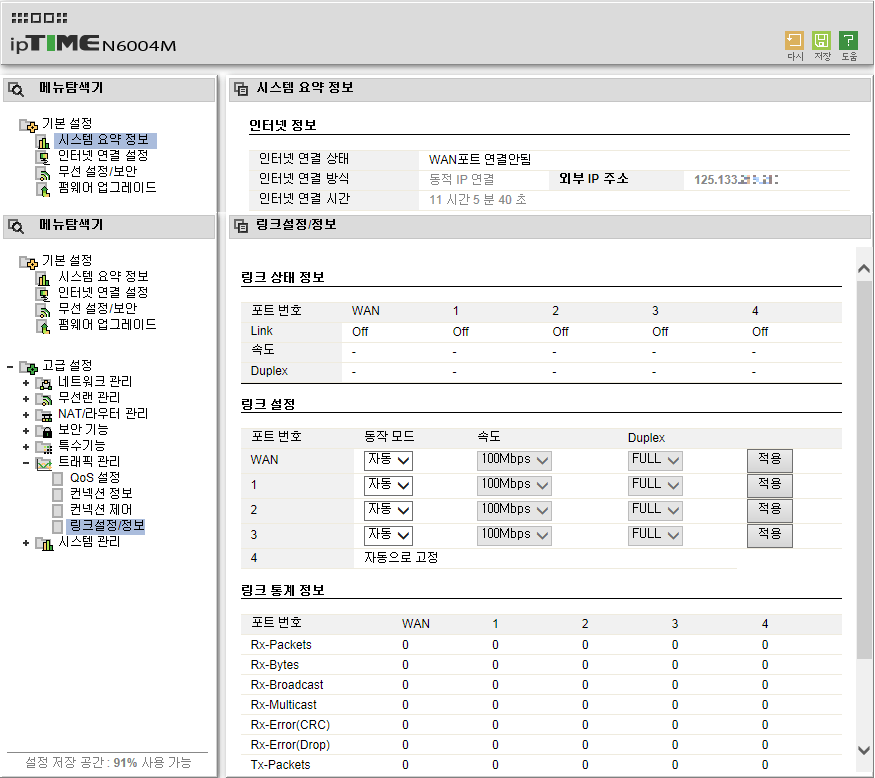Image resolution: width=875 pixels, height=778 pixels.
Task: Open port 3 속도 100Mbps dropdown
Action: point(514,535)
